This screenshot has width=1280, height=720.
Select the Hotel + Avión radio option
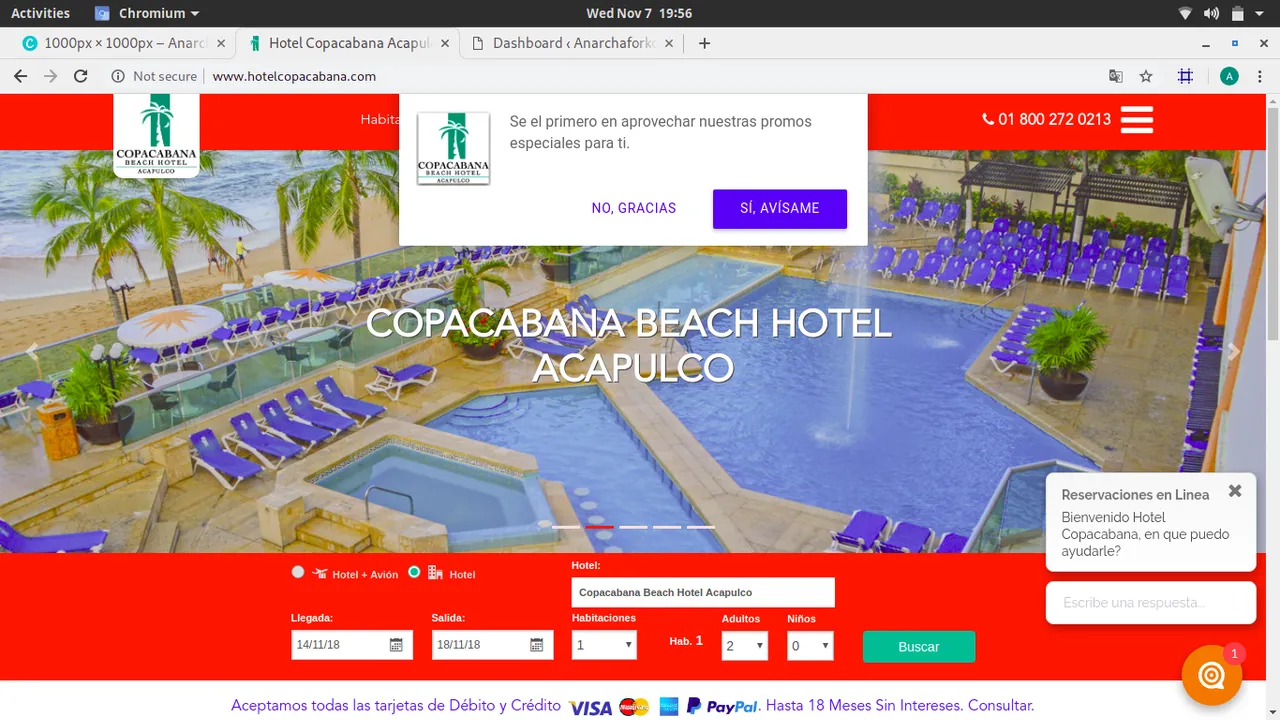(x=298, y=572)
